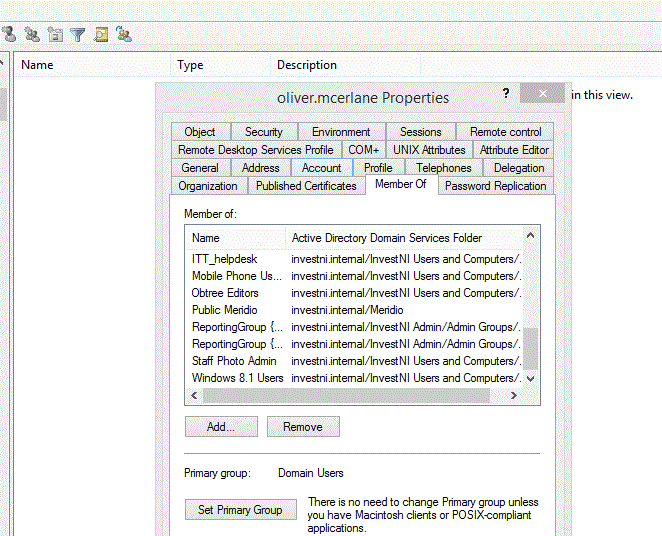Viewport: 662px width, 536px height.
Task: Select the Obtree Editors group row
Action: 354,293
